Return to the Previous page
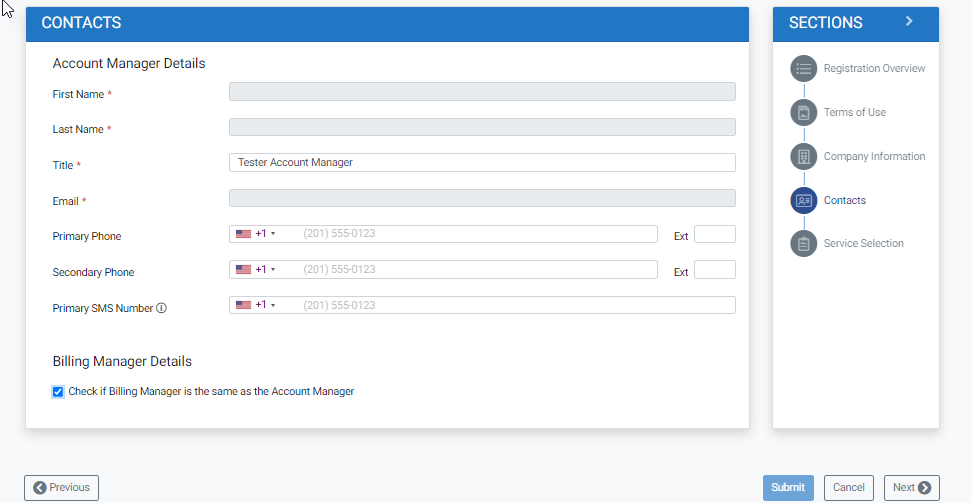Viewport: 972px width, 503px height. [61, 488]
